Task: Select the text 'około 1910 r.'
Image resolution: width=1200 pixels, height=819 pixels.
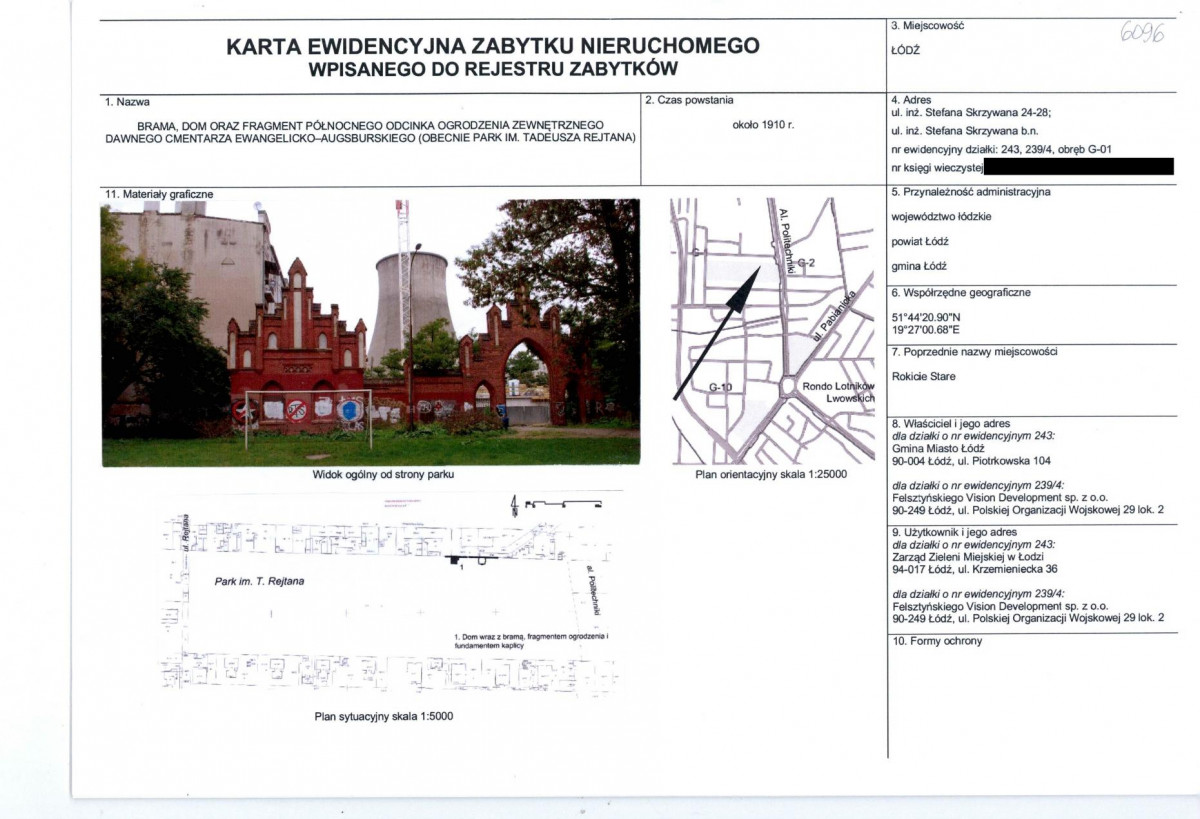Action: [x=763, y=126]
